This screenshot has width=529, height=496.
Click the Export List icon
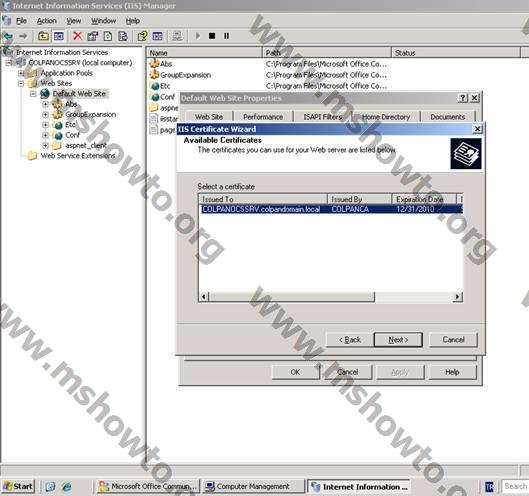(123, 36)
